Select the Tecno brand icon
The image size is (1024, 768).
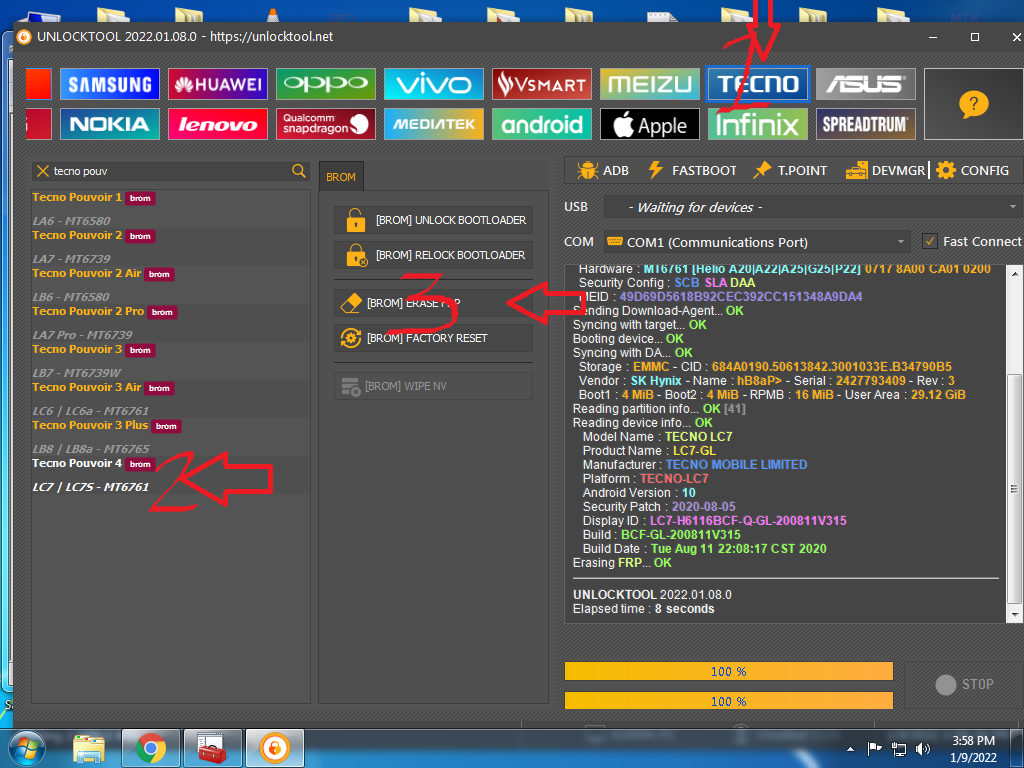(758, 84)
